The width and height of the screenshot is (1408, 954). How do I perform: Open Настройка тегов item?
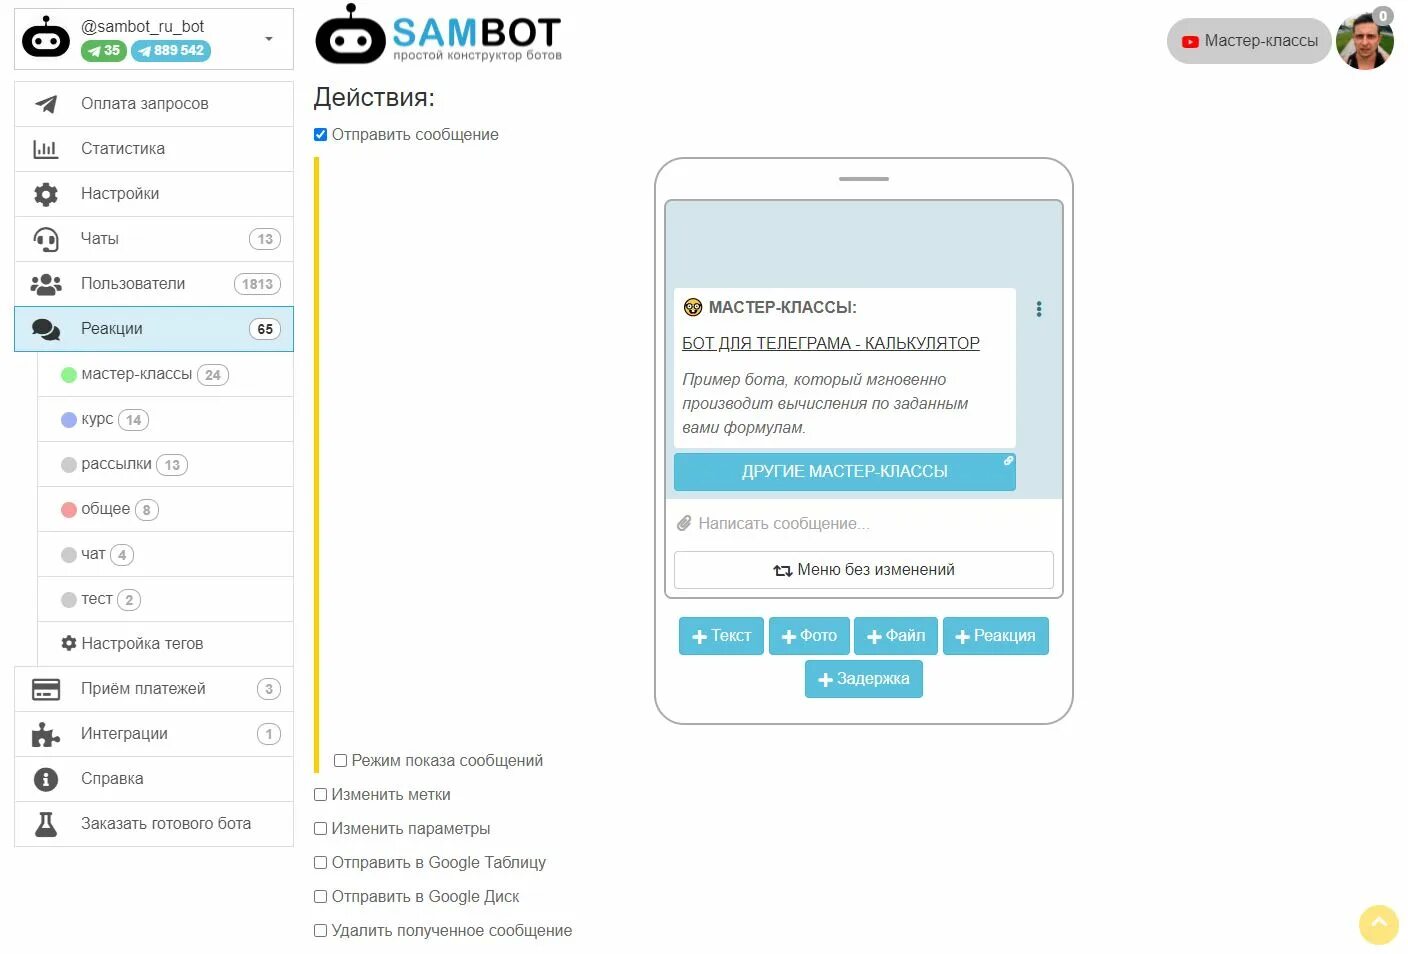pyautogui.click(x=165, y=644)
